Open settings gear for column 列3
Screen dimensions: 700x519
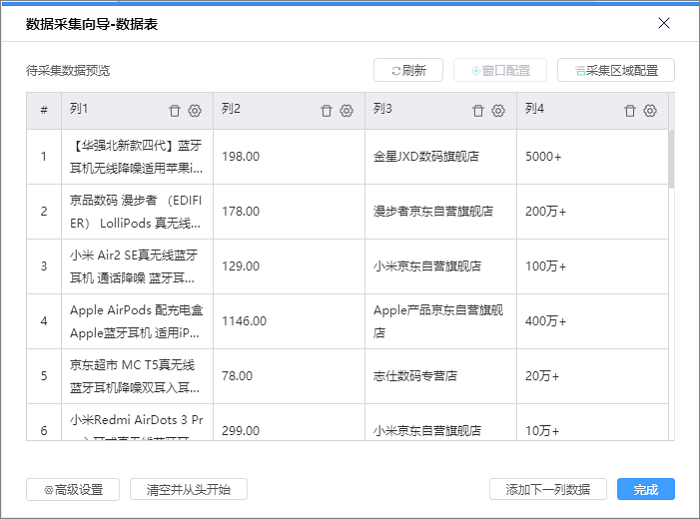498,111
